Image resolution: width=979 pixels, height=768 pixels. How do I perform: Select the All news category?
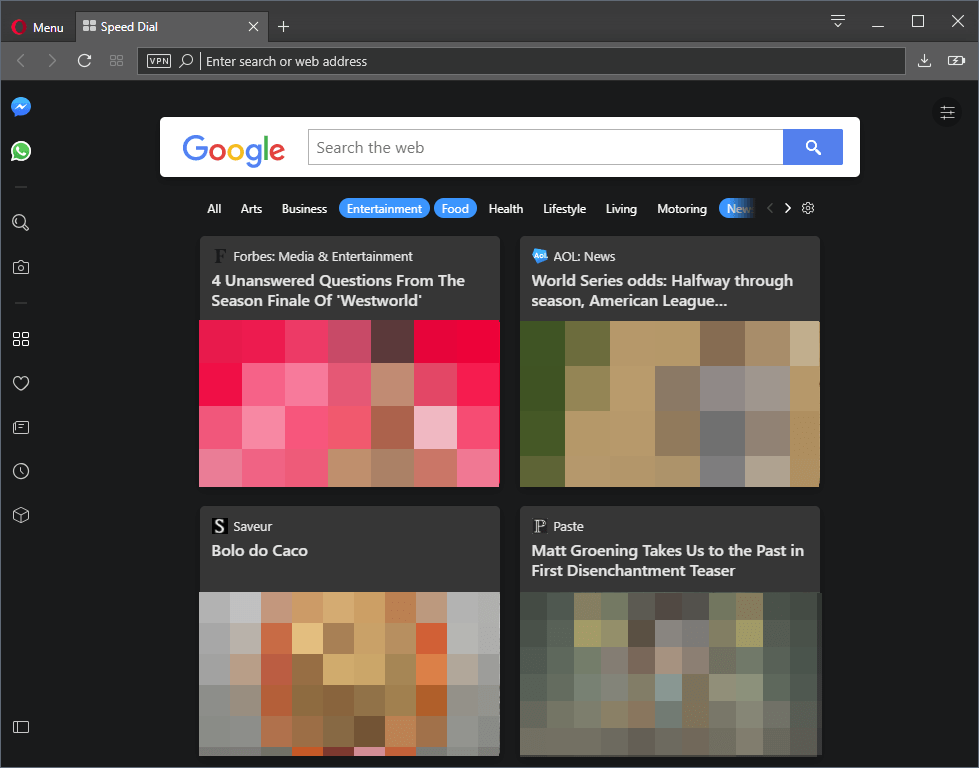coord(214,209)
